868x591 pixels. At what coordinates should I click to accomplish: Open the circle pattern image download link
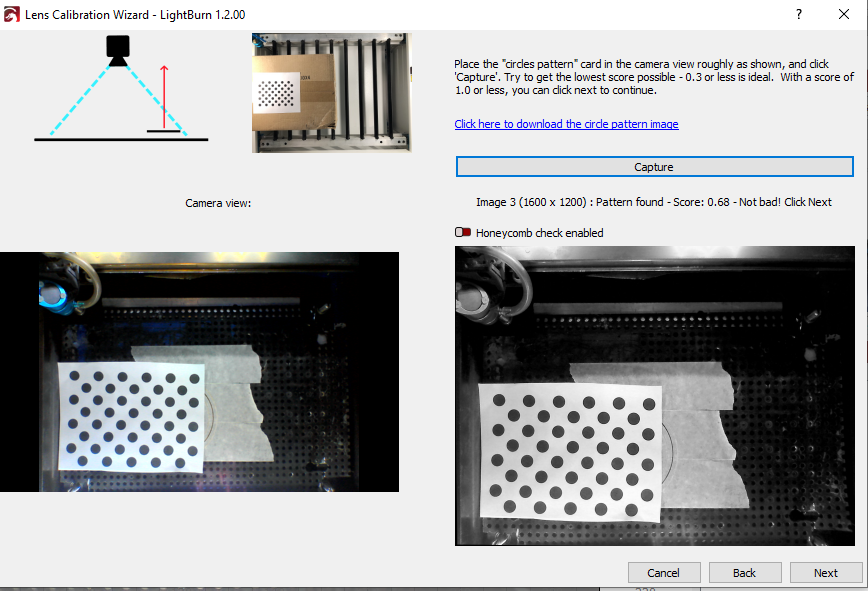point(566,124)
